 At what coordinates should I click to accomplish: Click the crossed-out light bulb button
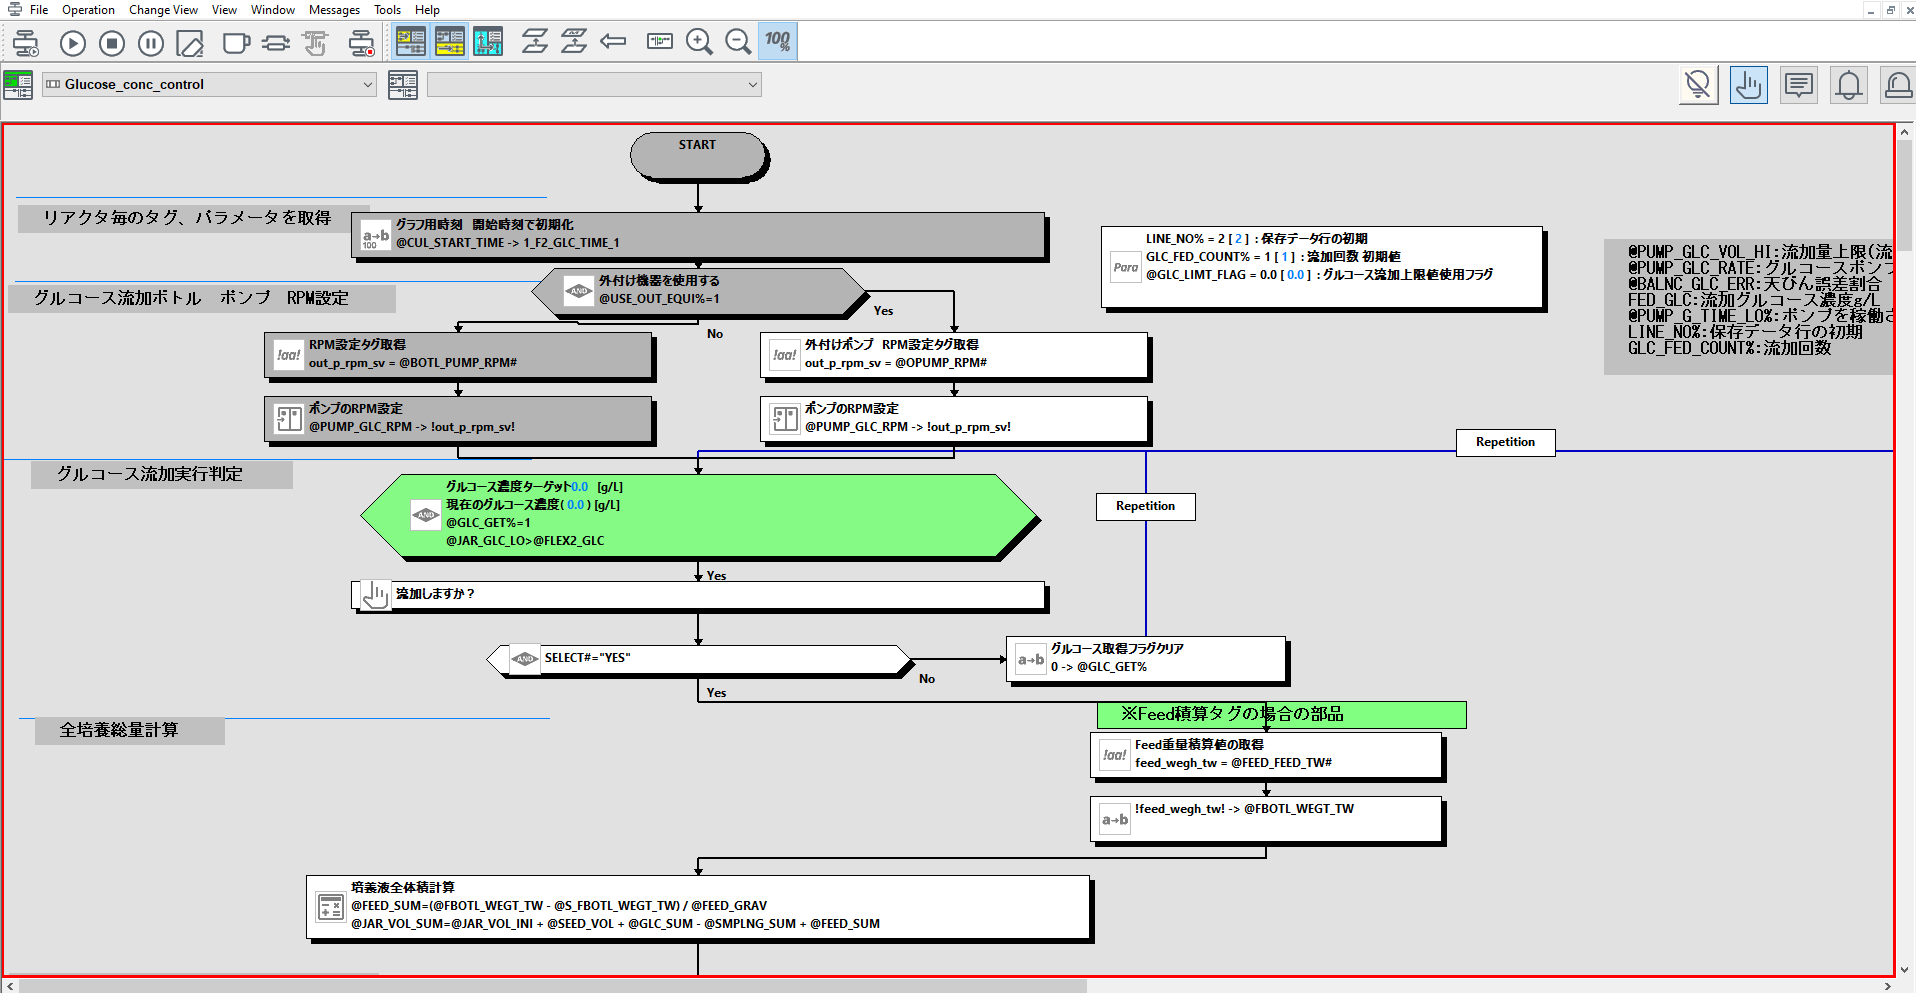click(x=1698, y=85)
